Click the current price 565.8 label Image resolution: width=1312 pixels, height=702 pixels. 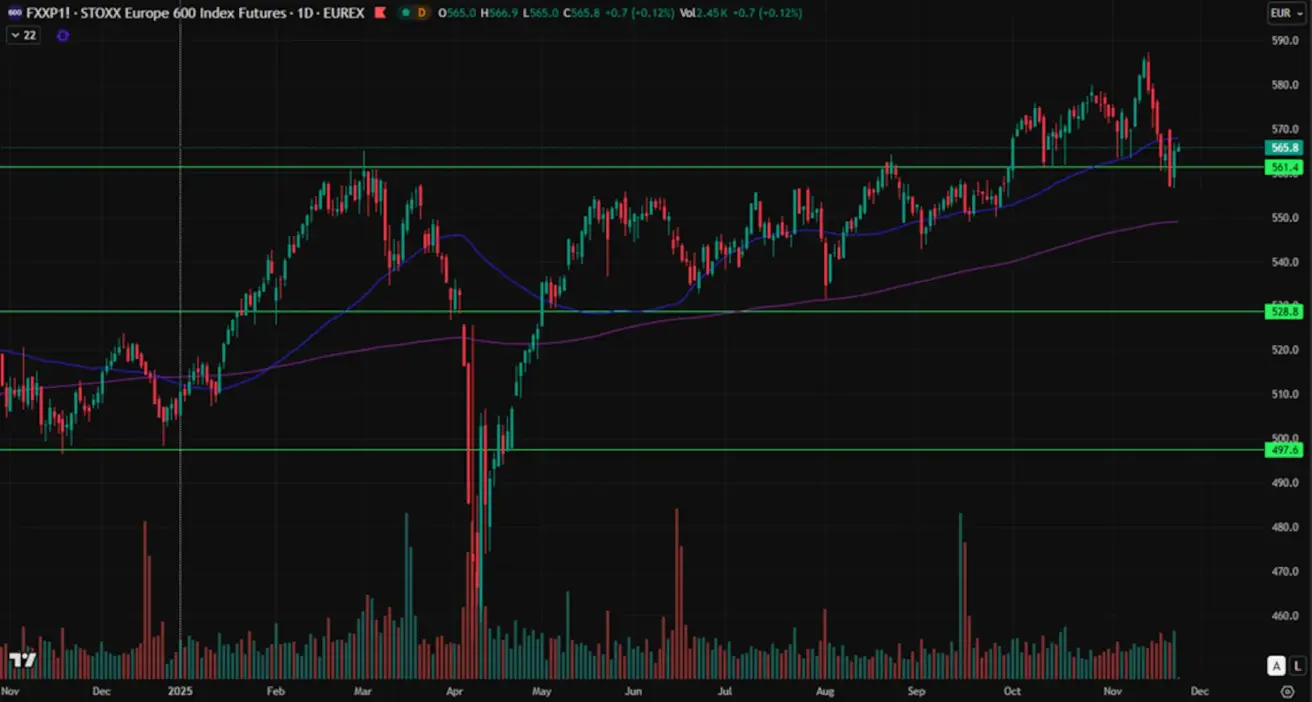click(x=1283, y=148)
